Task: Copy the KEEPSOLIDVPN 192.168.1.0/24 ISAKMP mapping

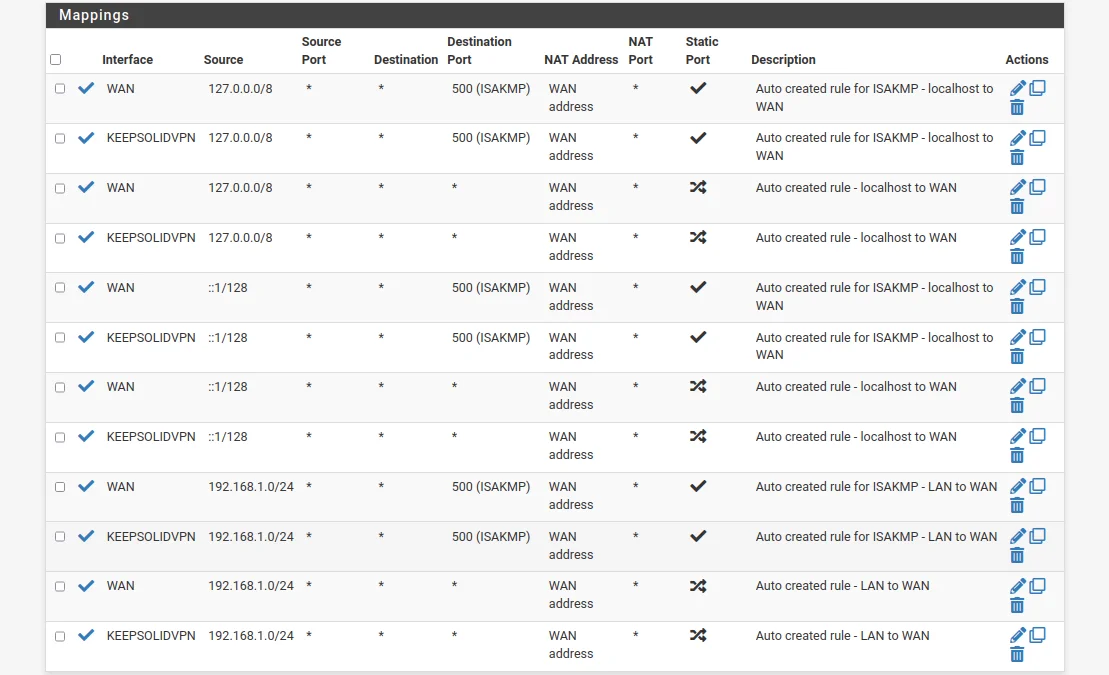Action: [x=1038, y=536]
